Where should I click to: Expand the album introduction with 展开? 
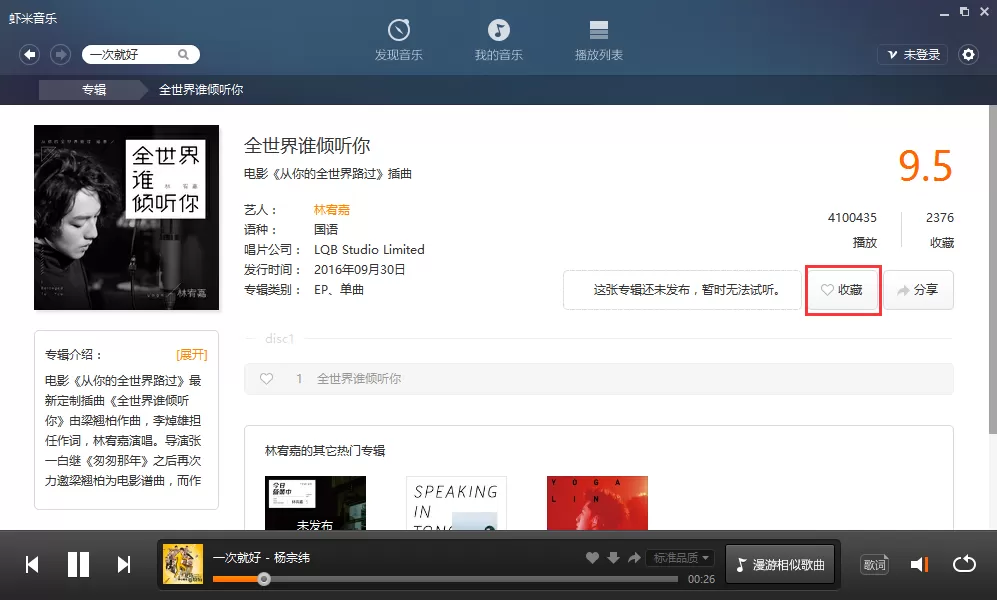click(x=191, y=355)
